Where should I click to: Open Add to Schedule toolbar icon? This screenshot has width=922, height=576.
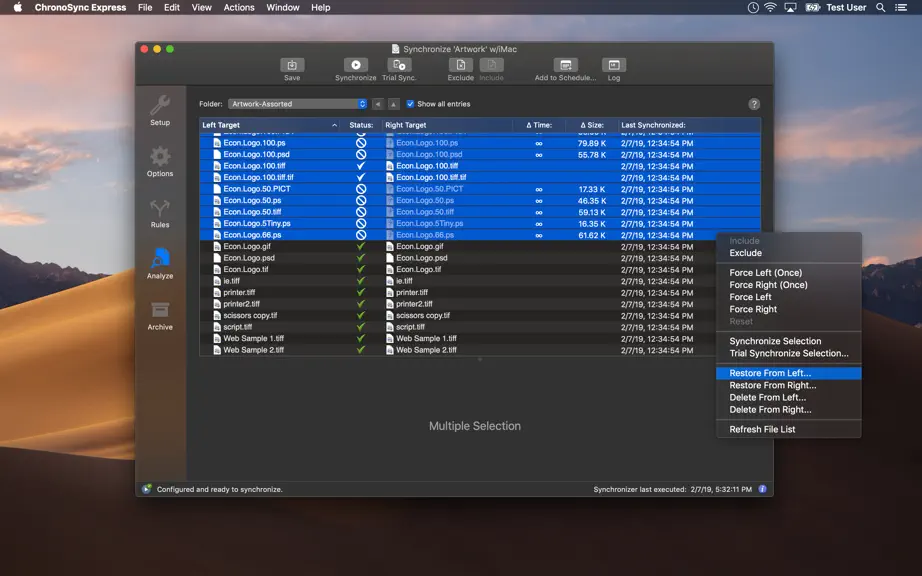pos(566,65)
